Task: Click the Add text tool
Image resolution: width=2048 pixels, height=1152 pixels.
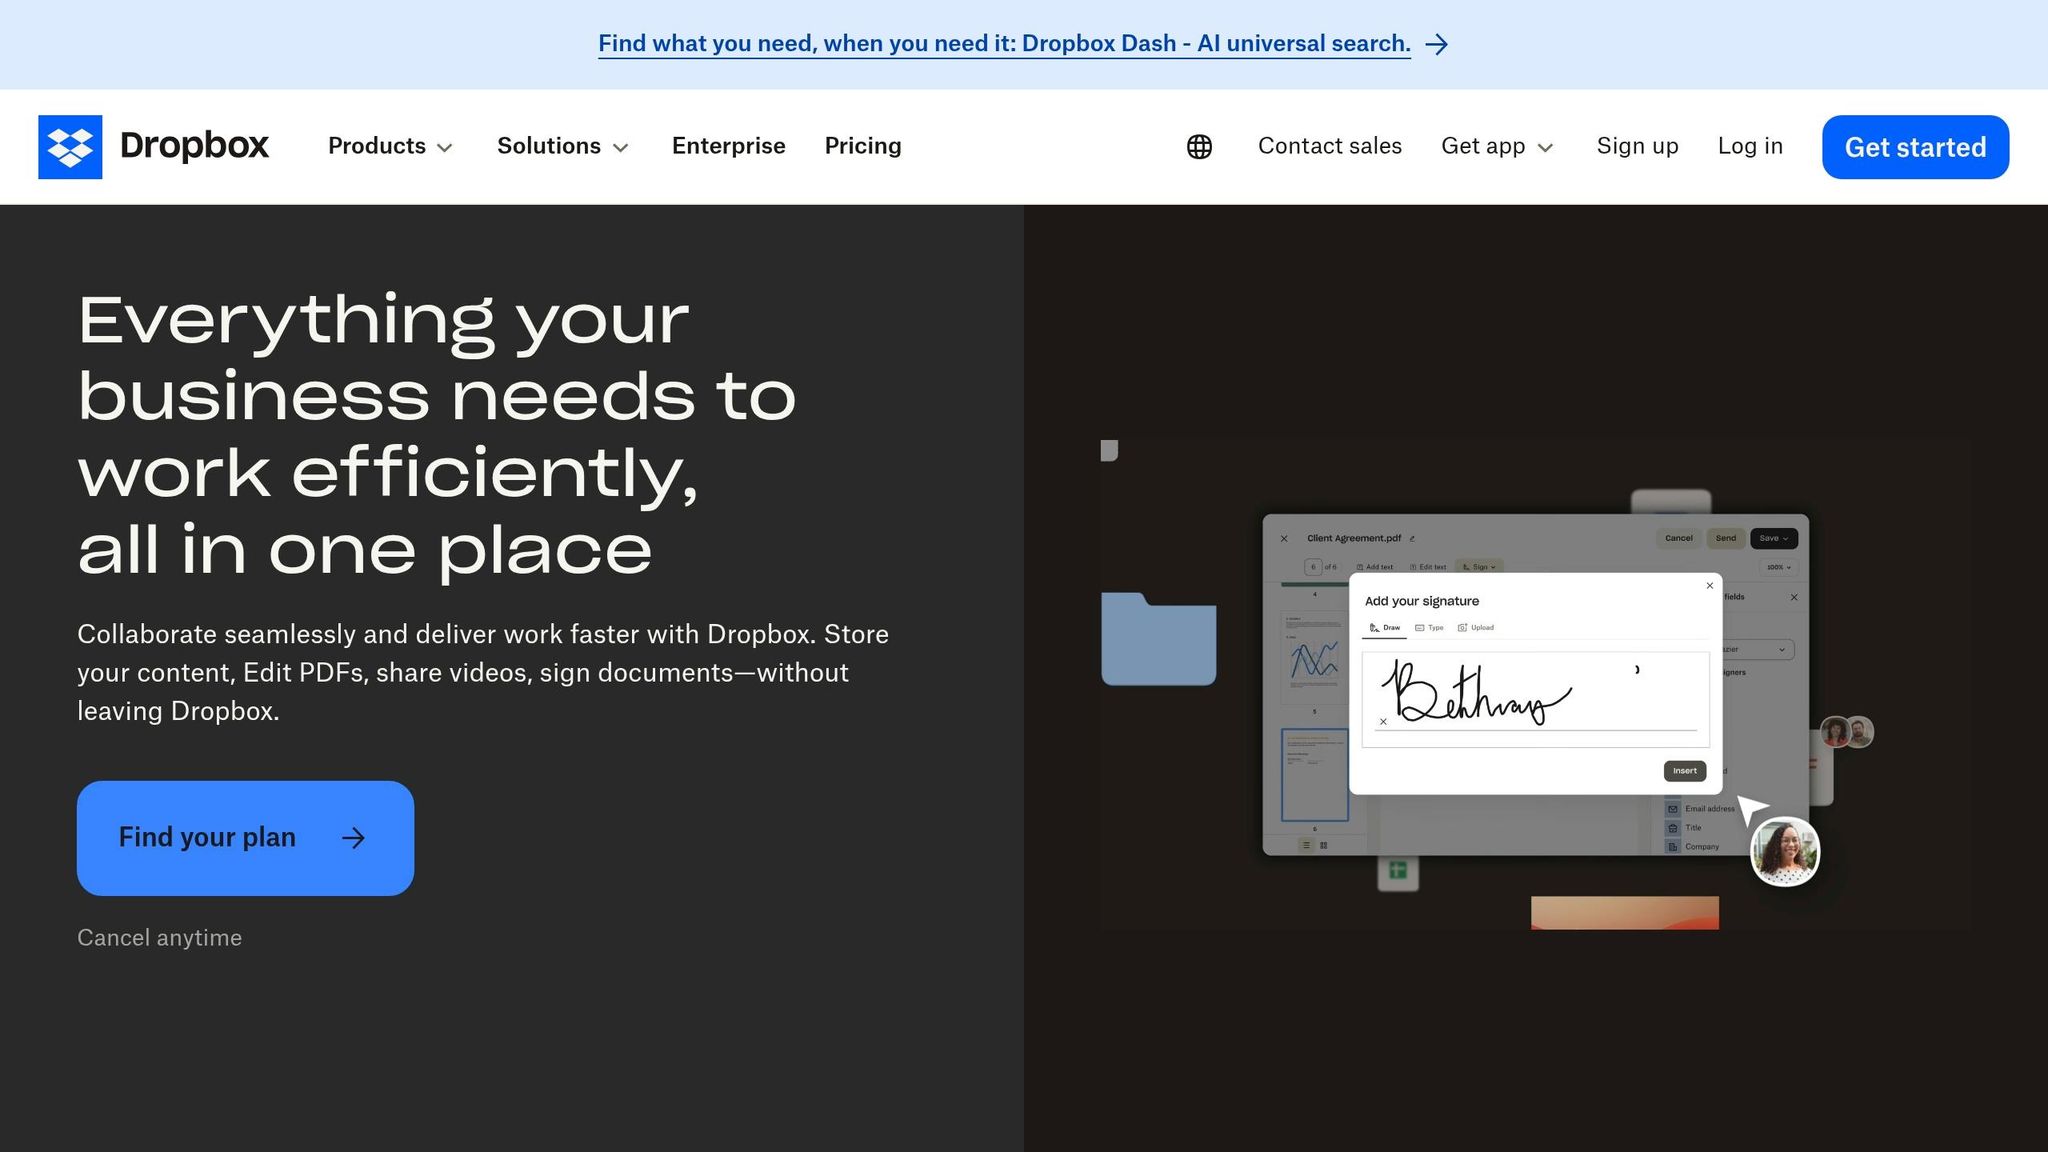Action: click(x=1375, y=567)
